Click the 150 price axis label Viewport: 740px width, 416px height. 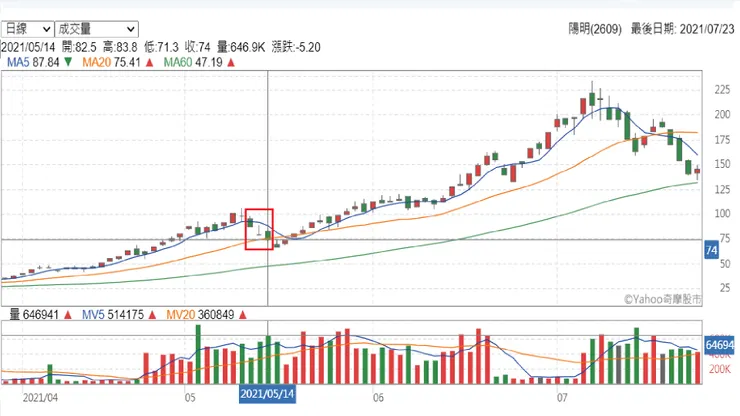722,164
